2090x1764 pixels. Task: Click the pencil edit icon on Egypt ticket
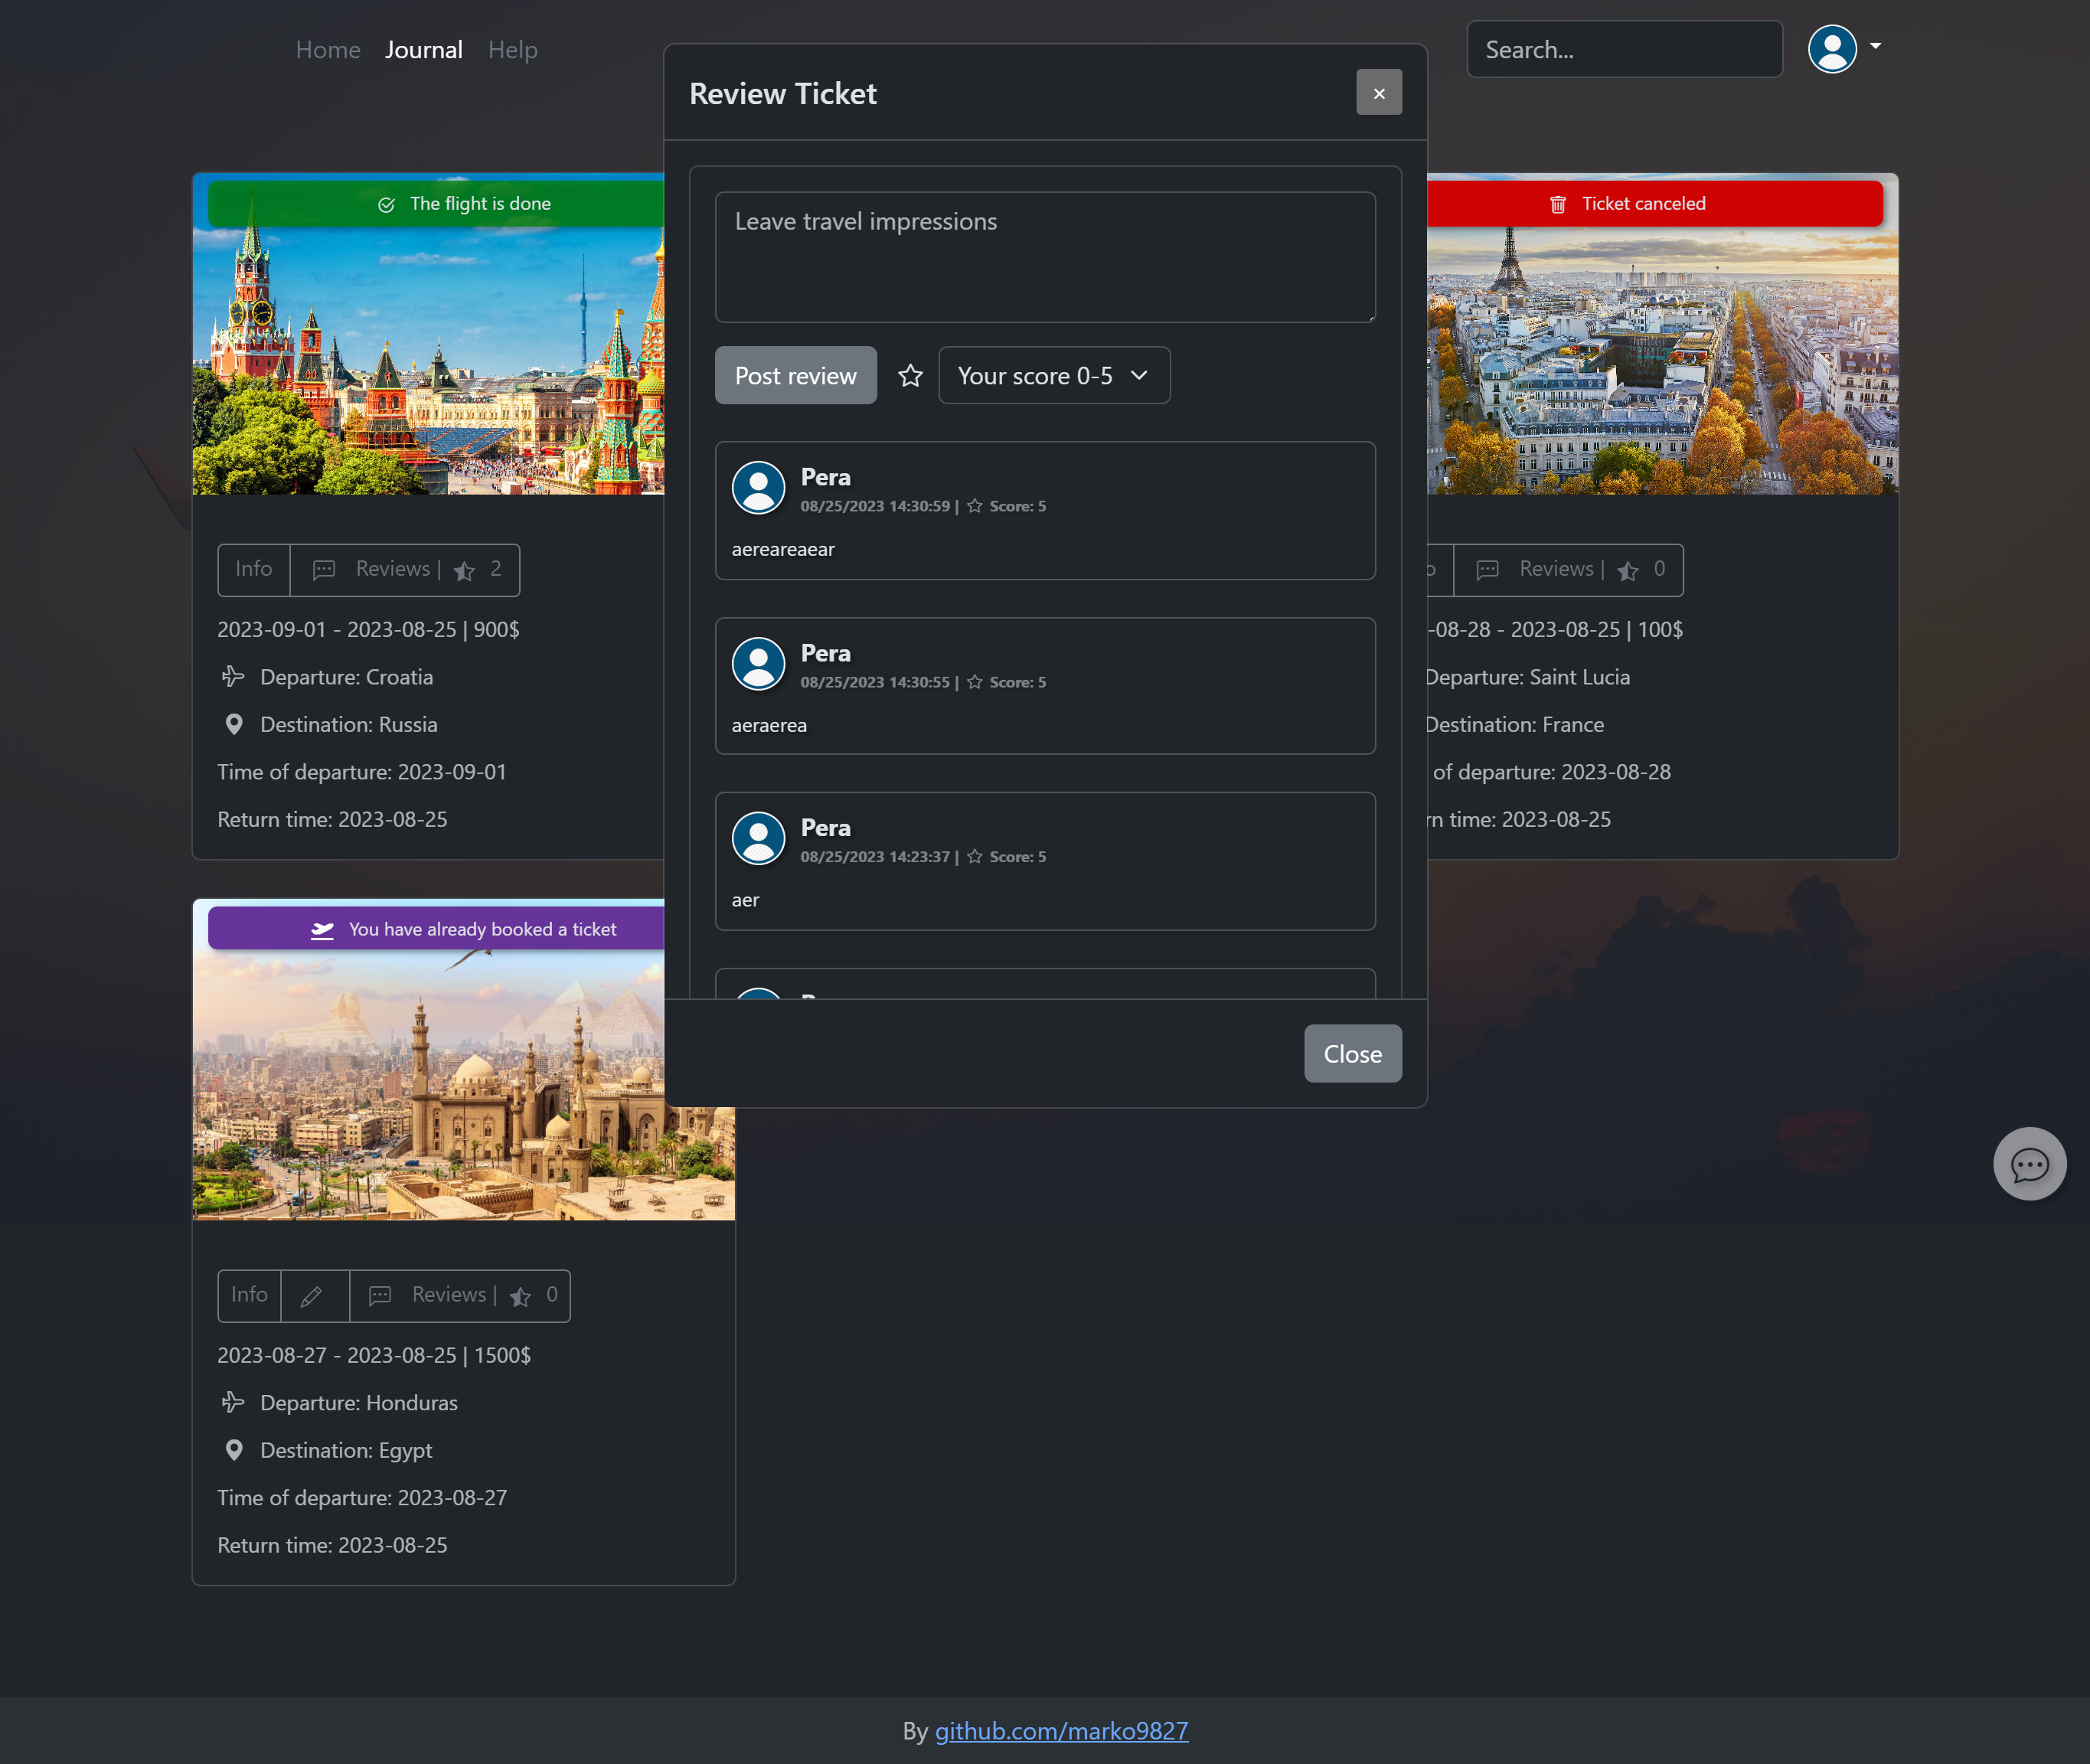(312, 1296)
